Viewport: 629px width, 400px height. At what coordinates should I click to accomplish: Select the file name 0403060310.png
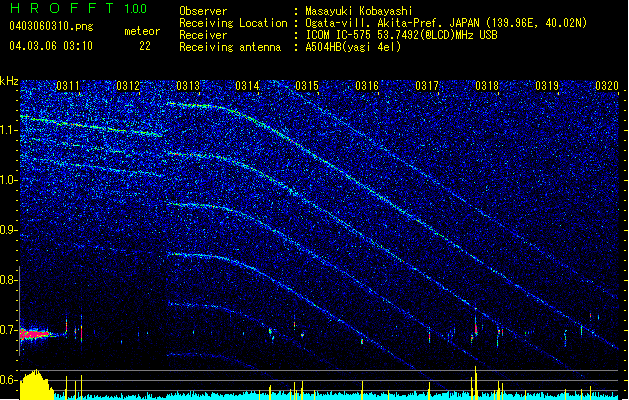click(x=51, y=26)
